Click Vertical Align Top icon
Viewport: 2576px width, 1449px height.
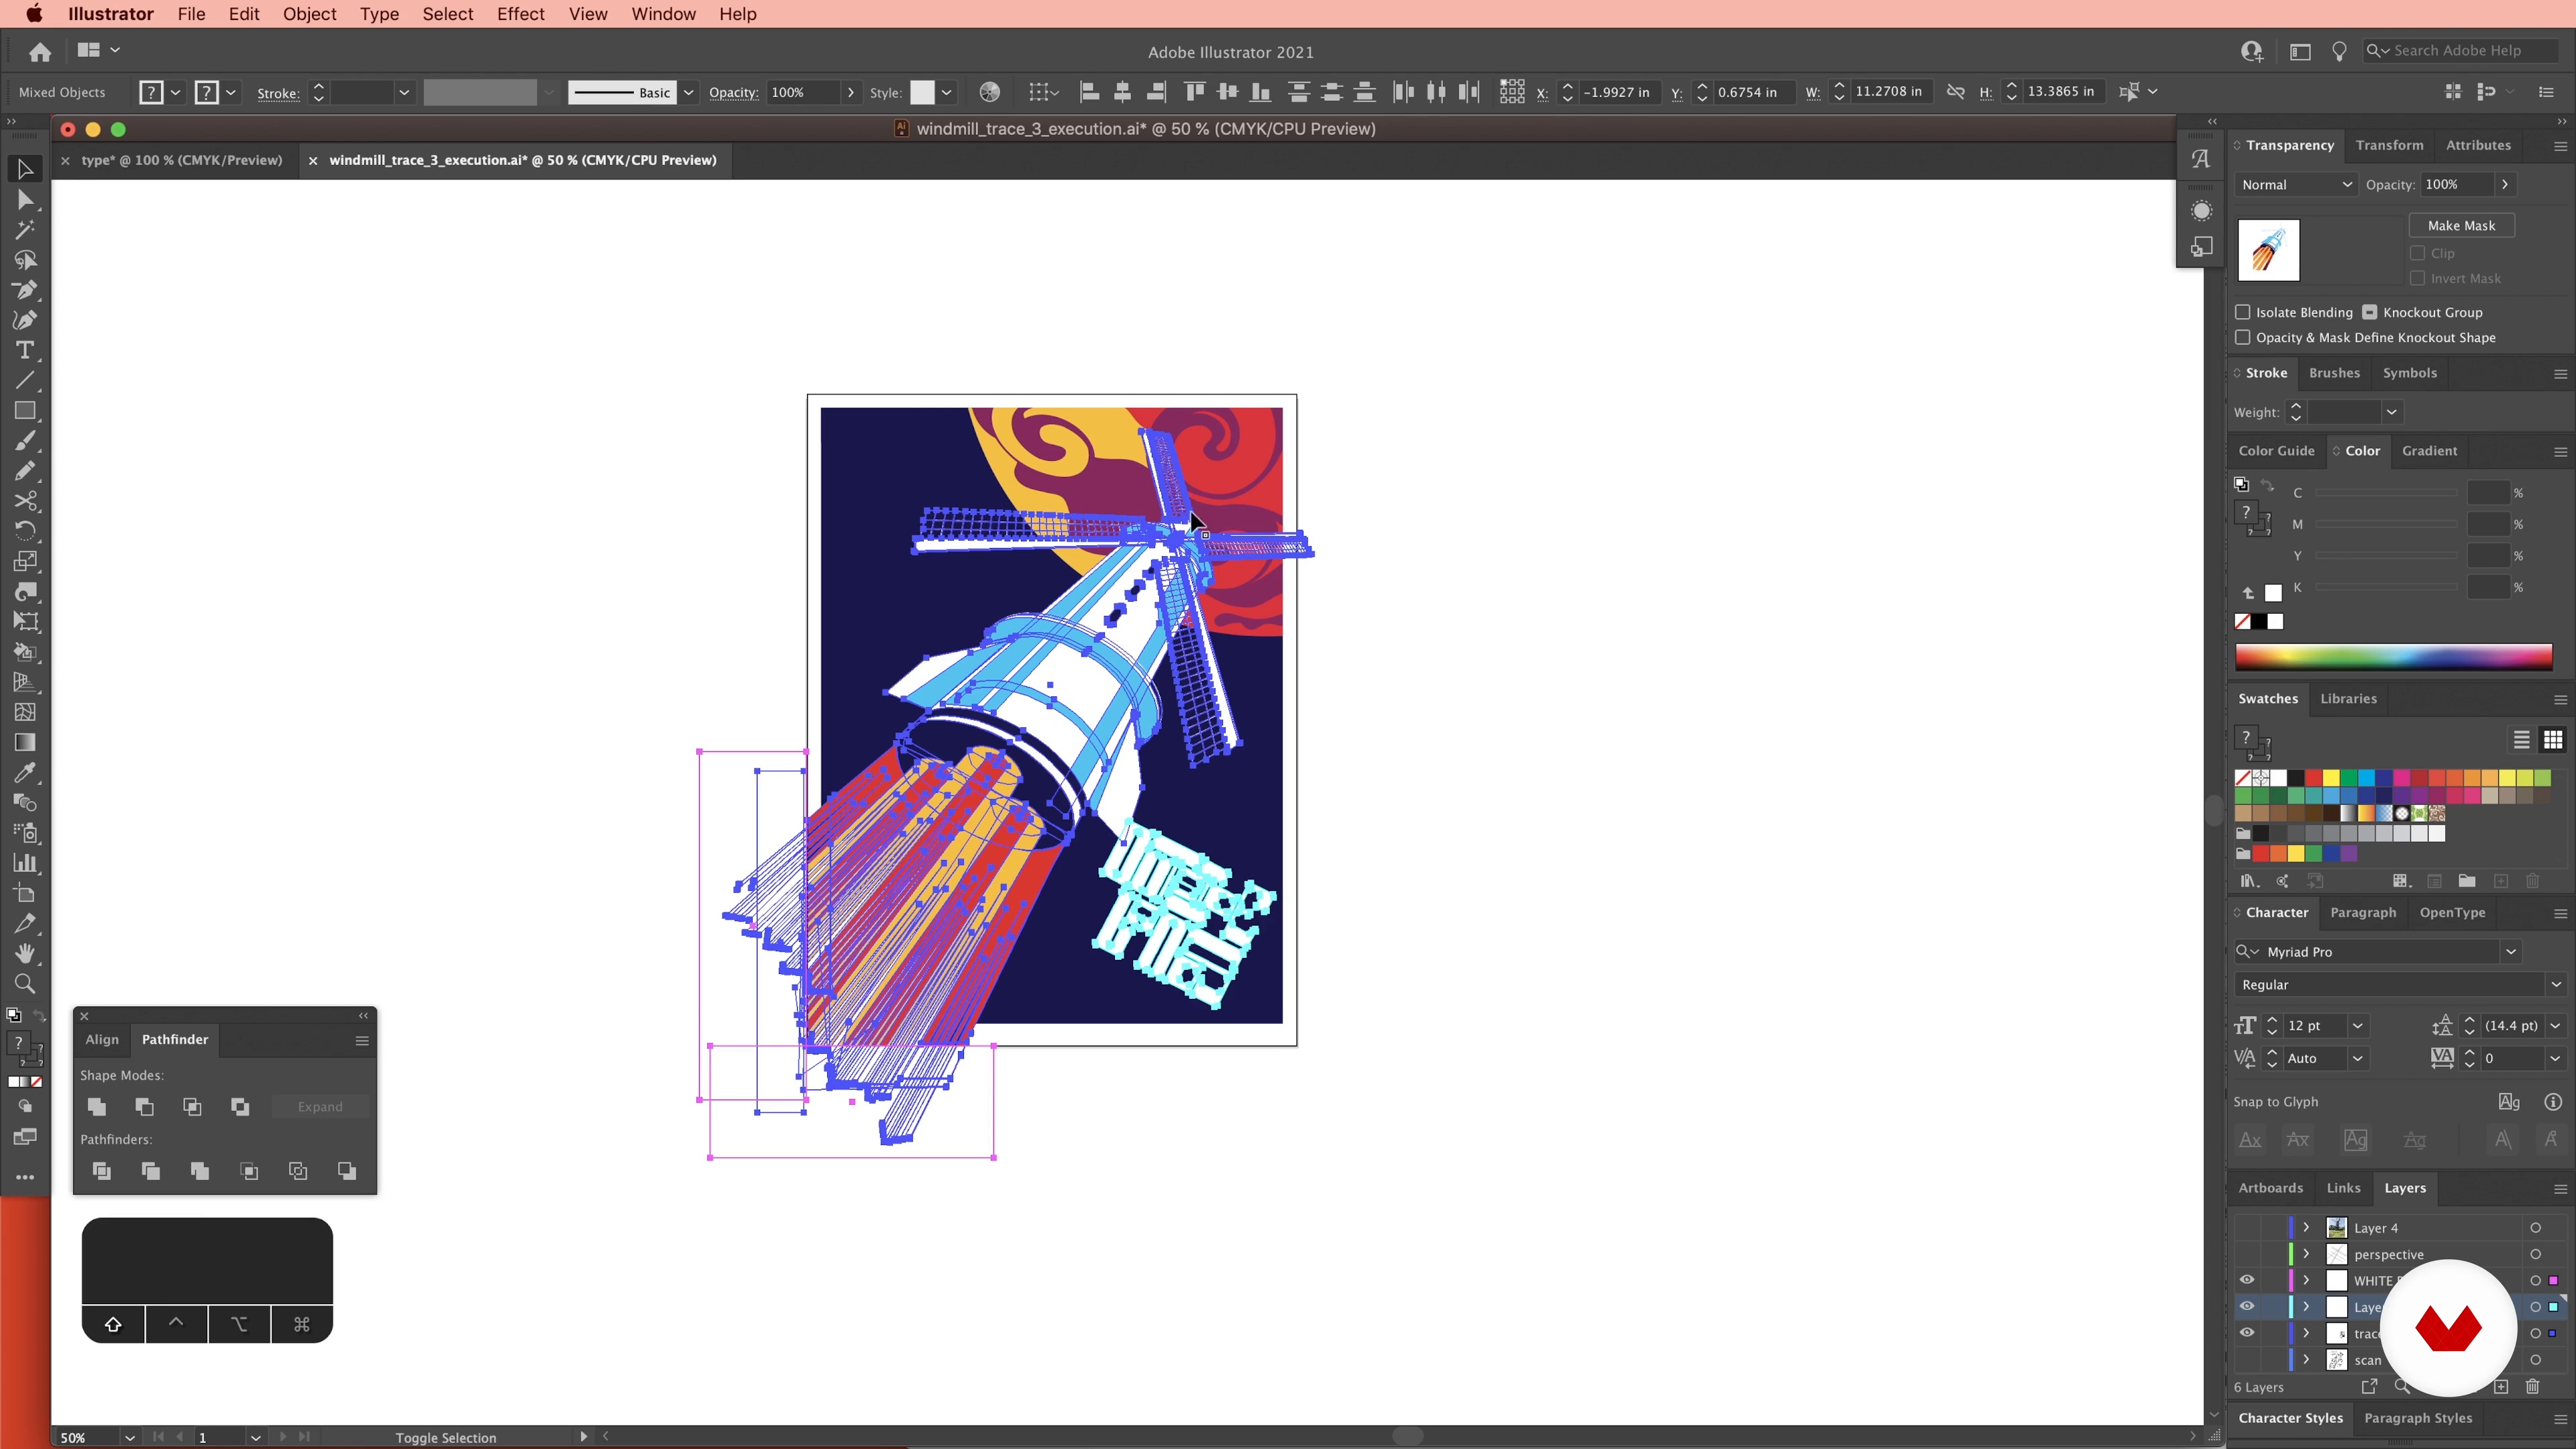1194,92
